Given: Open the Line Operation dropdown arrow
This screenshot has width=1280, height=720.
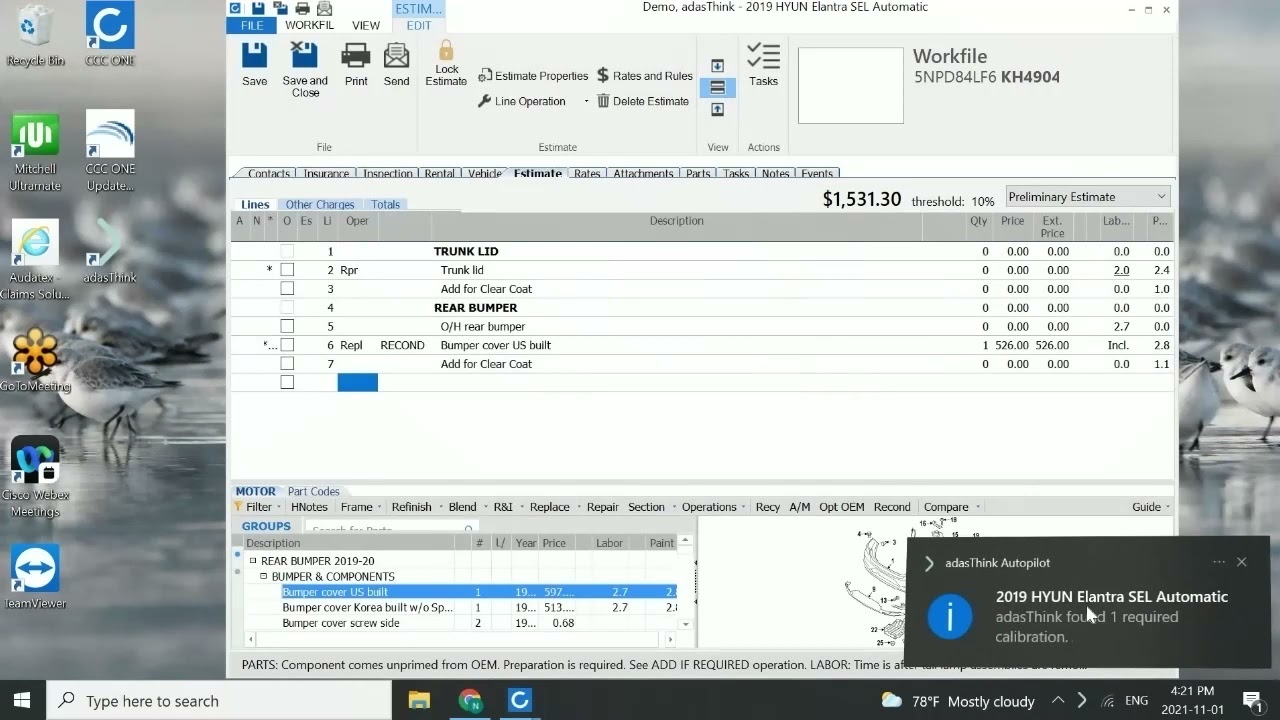Looking at the screenshot, I should (x=586, y=101).
